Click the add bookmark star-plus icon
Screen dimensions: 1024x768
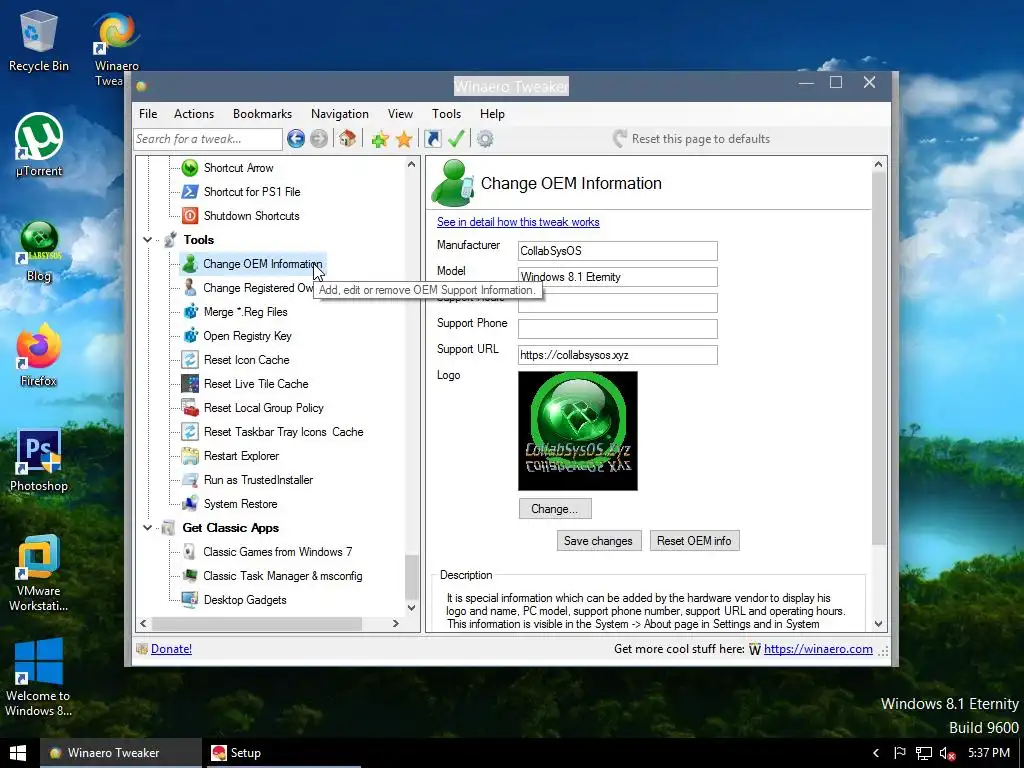coord(379,138)
